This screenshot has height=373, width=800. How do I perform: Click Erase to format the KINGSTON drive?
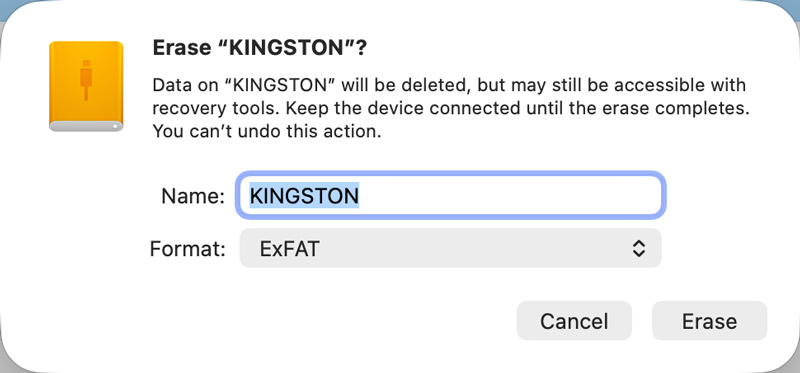[x=709, y=321]
